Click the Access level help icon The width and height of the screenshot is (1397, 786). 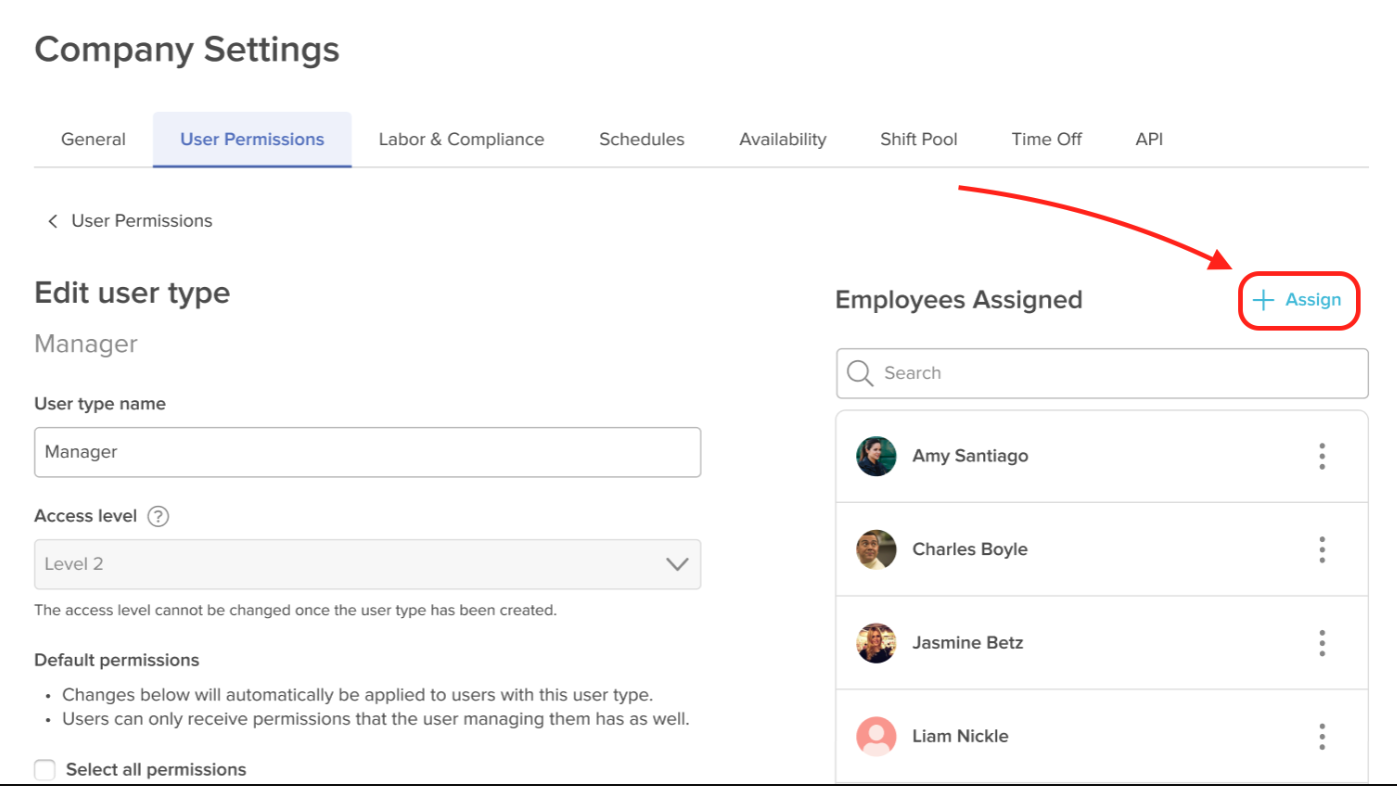click(x=158, y=517)
